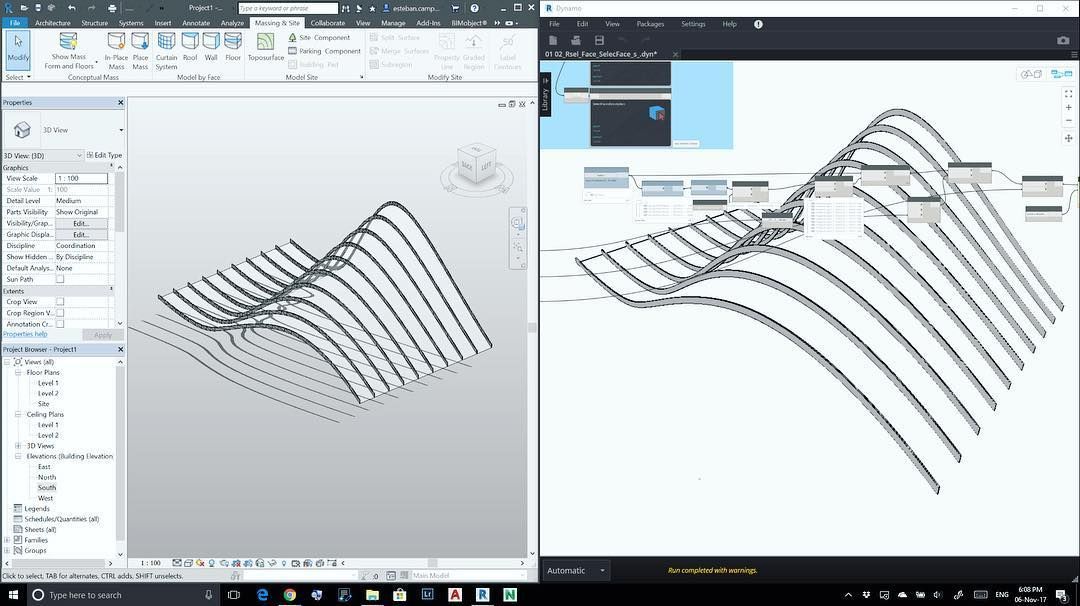1080x606 pixels.
Task: Click the Curtain System tool
Action: (x=166, y=47)
